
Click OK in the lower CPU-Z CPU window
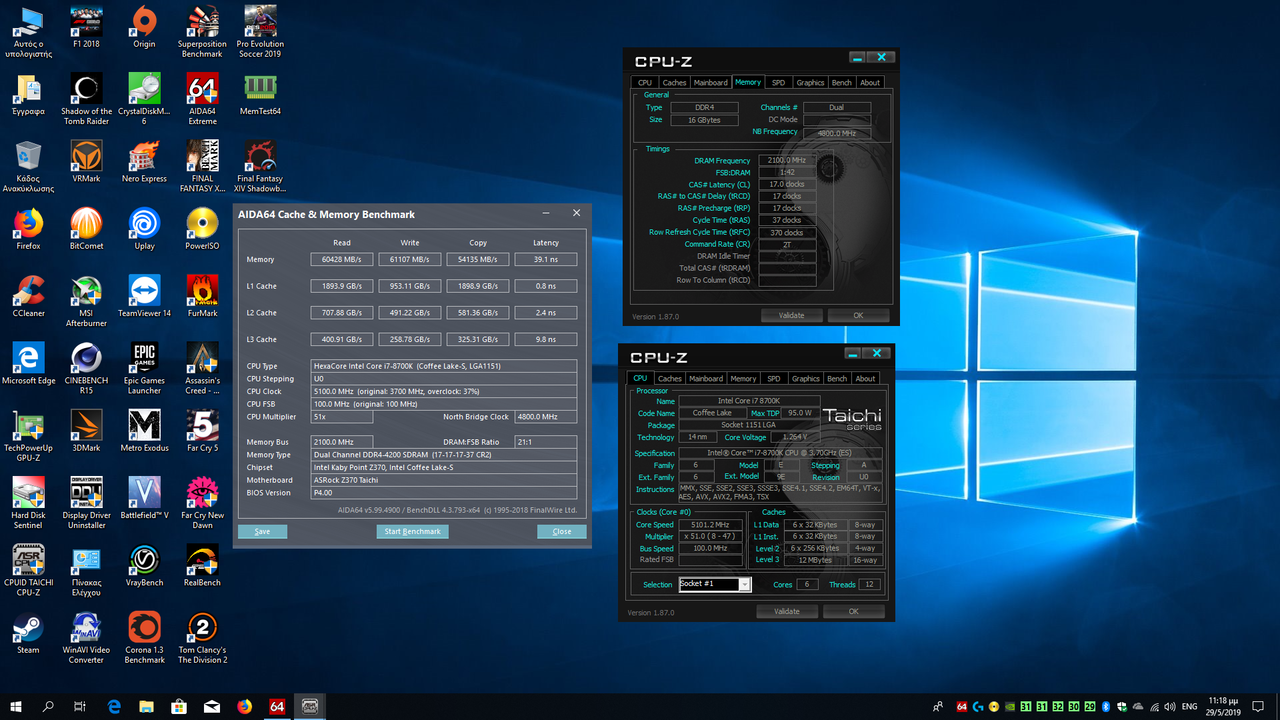coord(854,611)
